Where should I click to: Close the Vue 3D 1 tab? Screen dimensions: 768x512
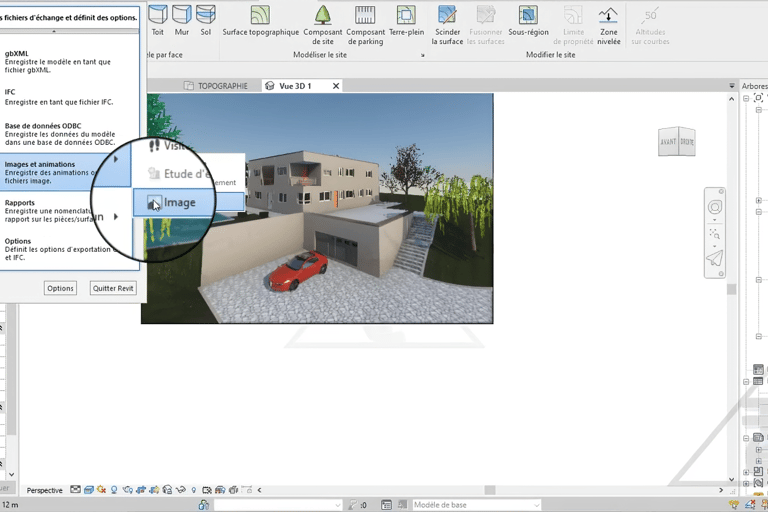[336, 86]
